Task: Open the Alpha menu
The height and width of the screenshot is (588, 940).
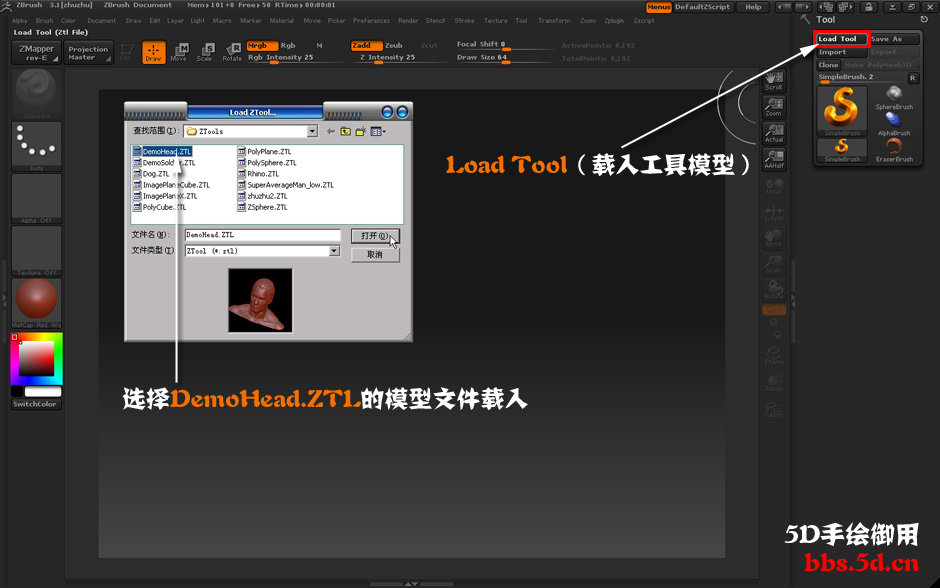Action: 20,20
